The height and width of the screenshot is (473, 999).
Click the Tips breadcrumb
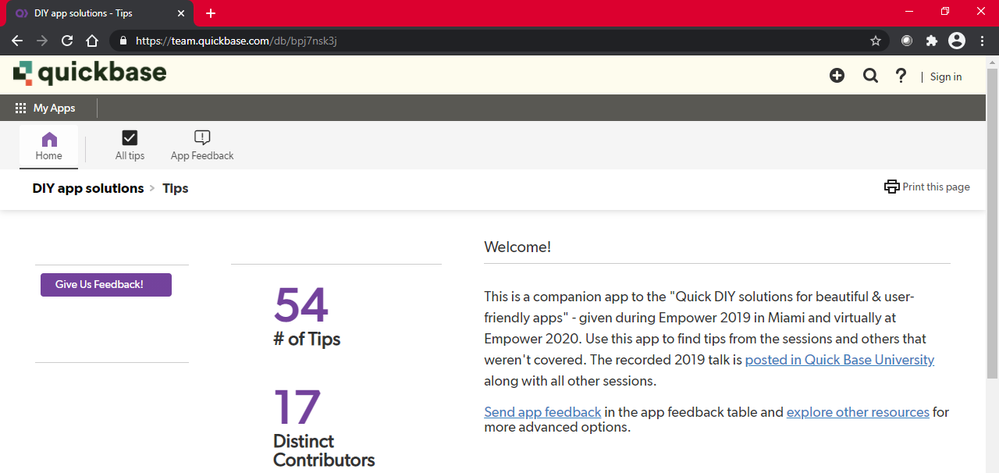175,189
